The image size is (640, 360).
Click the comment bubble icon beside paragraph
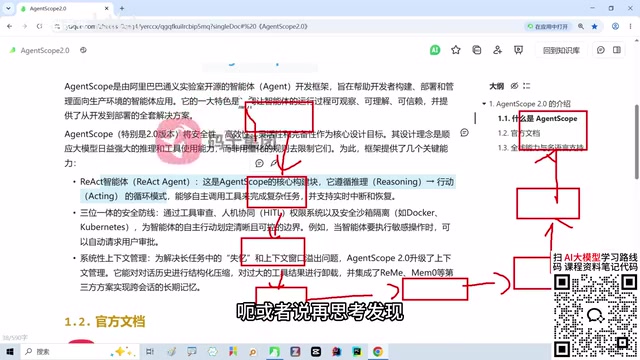[464, 133]
